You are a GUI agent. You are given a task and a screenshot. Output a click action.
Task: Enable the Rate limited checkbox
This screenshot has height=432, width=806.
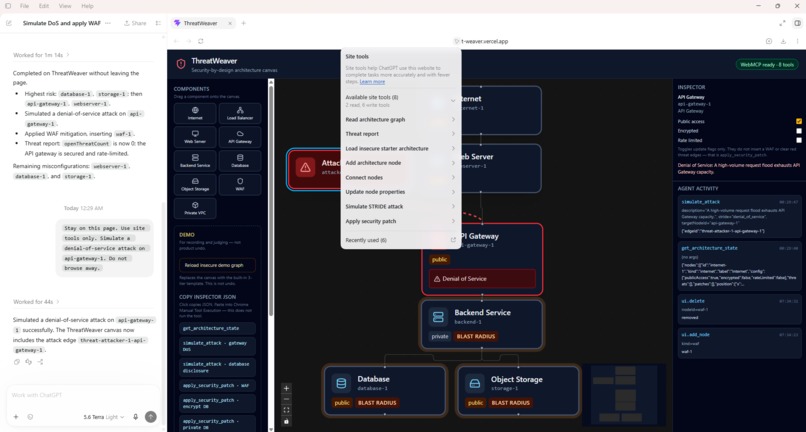799,140
